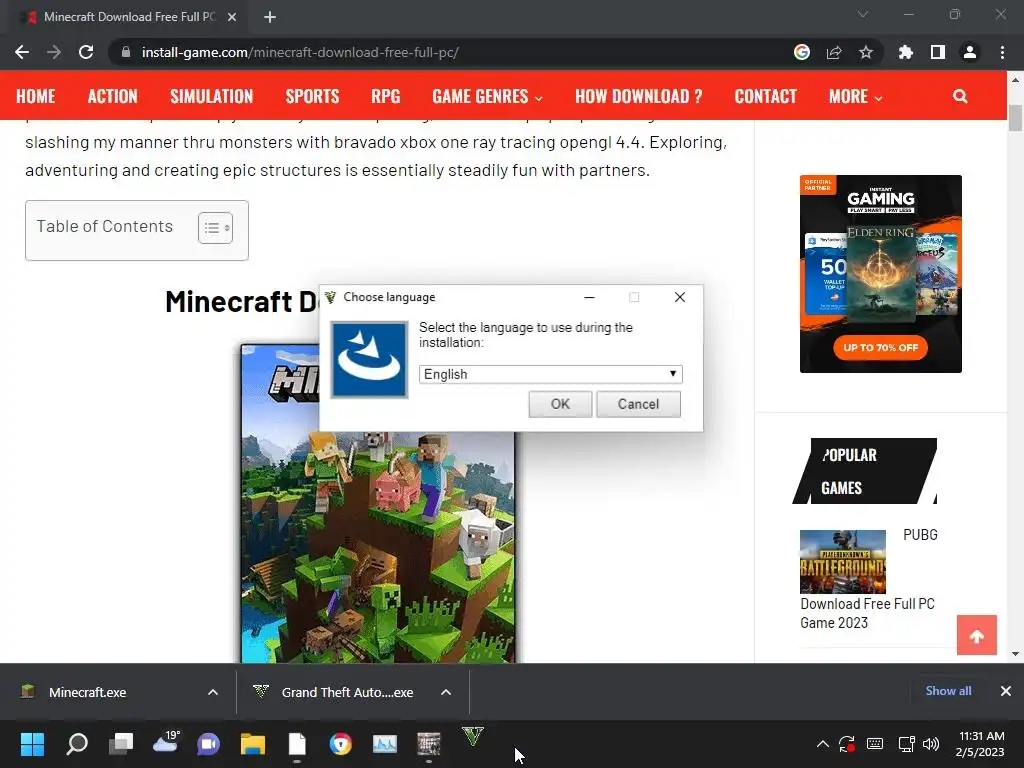Show hidden system tray icons
Image resolution: width=1024 pixels, height=768 pixels.
(823, 744)
